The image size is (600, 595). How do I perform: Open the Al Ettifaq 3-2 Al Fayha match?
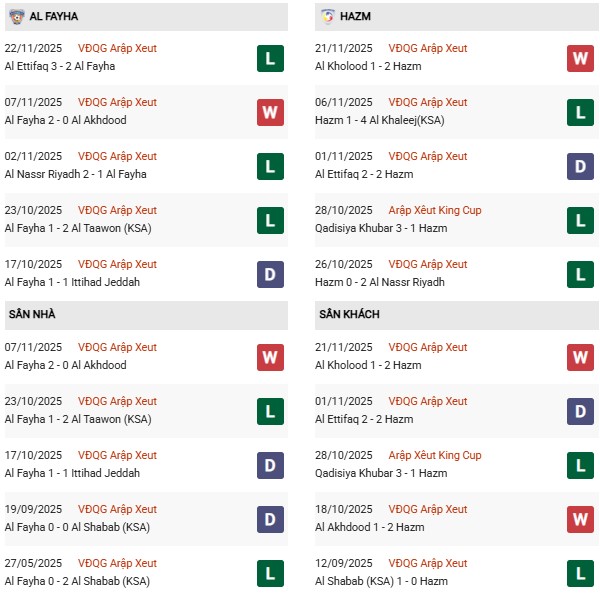[60, 66]
